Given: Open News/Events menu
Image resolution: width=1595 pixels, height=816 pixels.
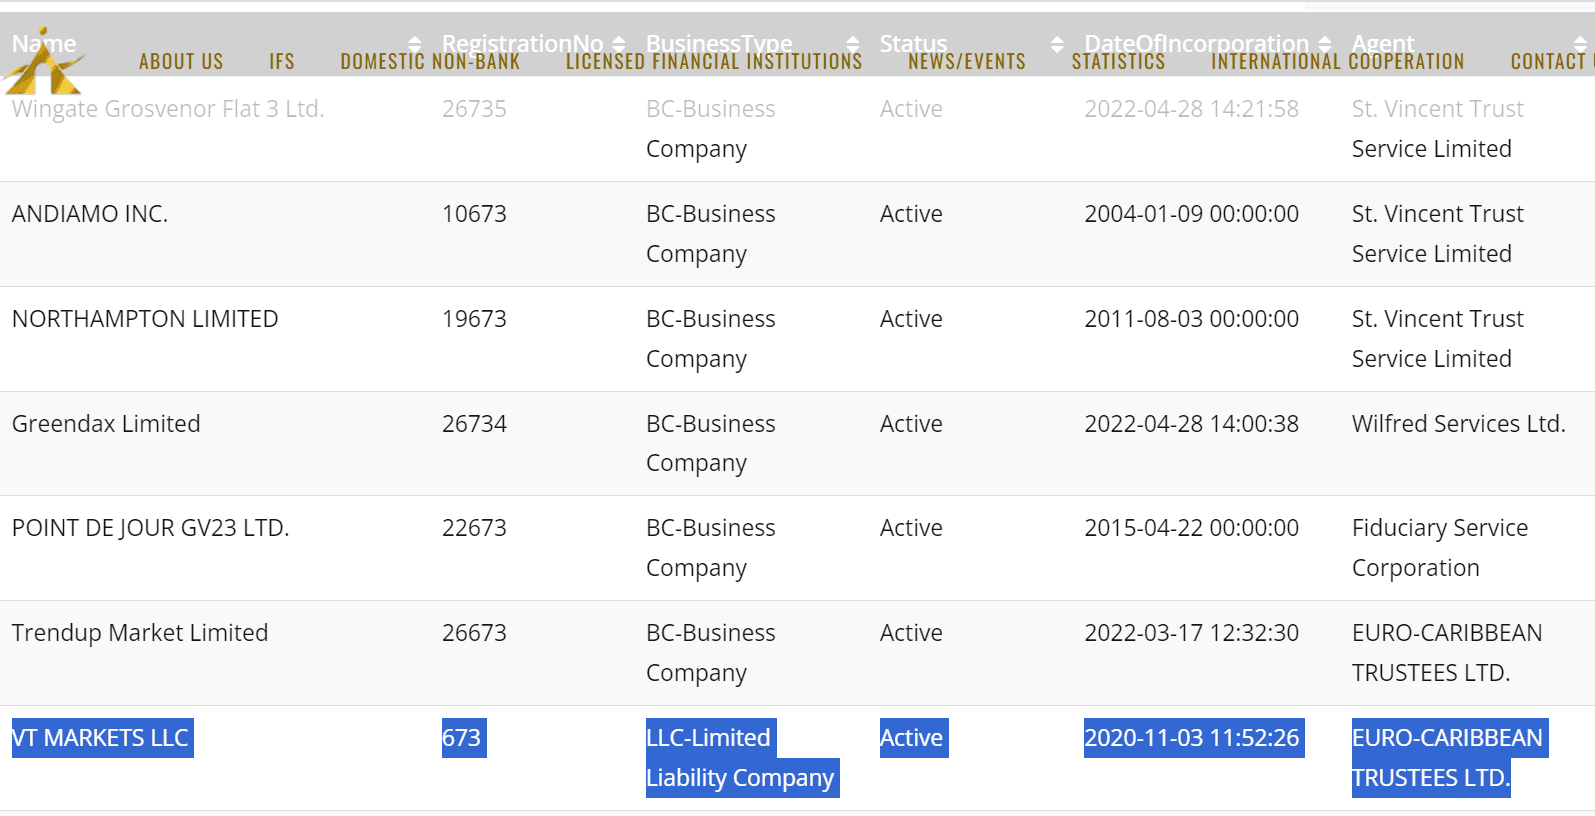Looking at the screenshot, I should [967, 62].
